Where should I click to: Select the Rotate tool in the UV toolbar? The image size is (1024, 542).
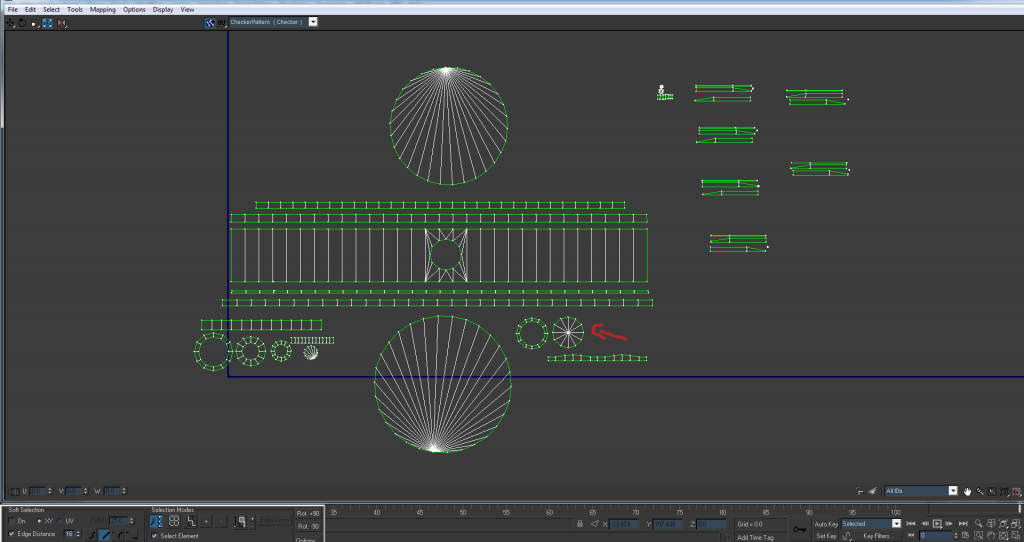click(22, 22)
